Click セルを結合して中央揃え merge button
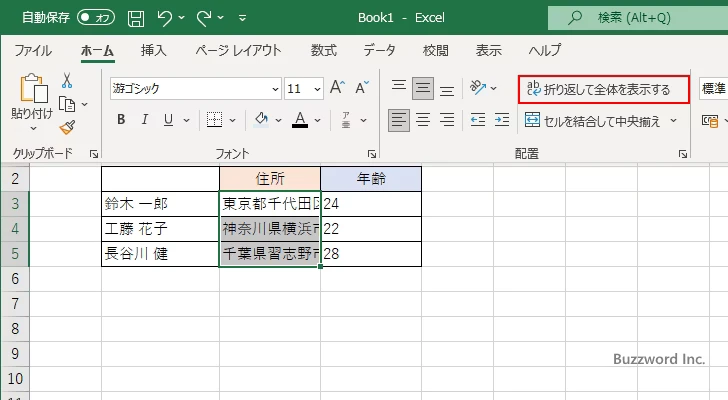 [x=592, y=121]
